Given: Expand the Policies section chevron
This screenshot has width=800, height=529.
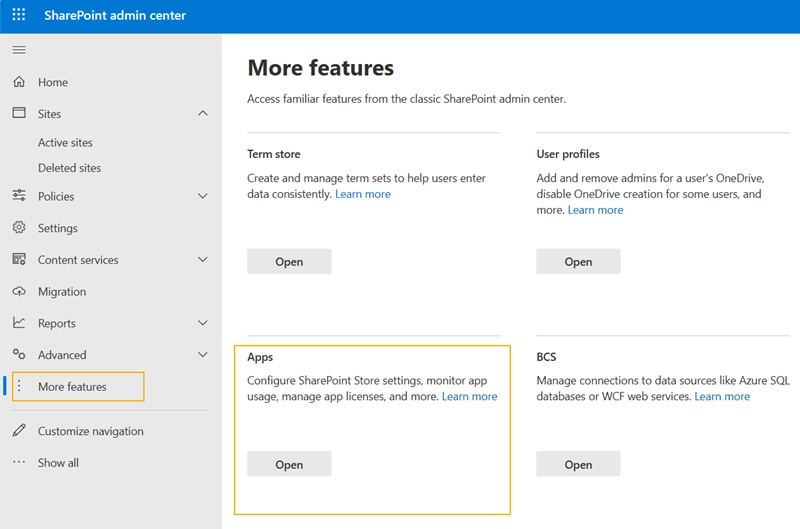Looking at the screenshot, I should click(x=203, y=196).
